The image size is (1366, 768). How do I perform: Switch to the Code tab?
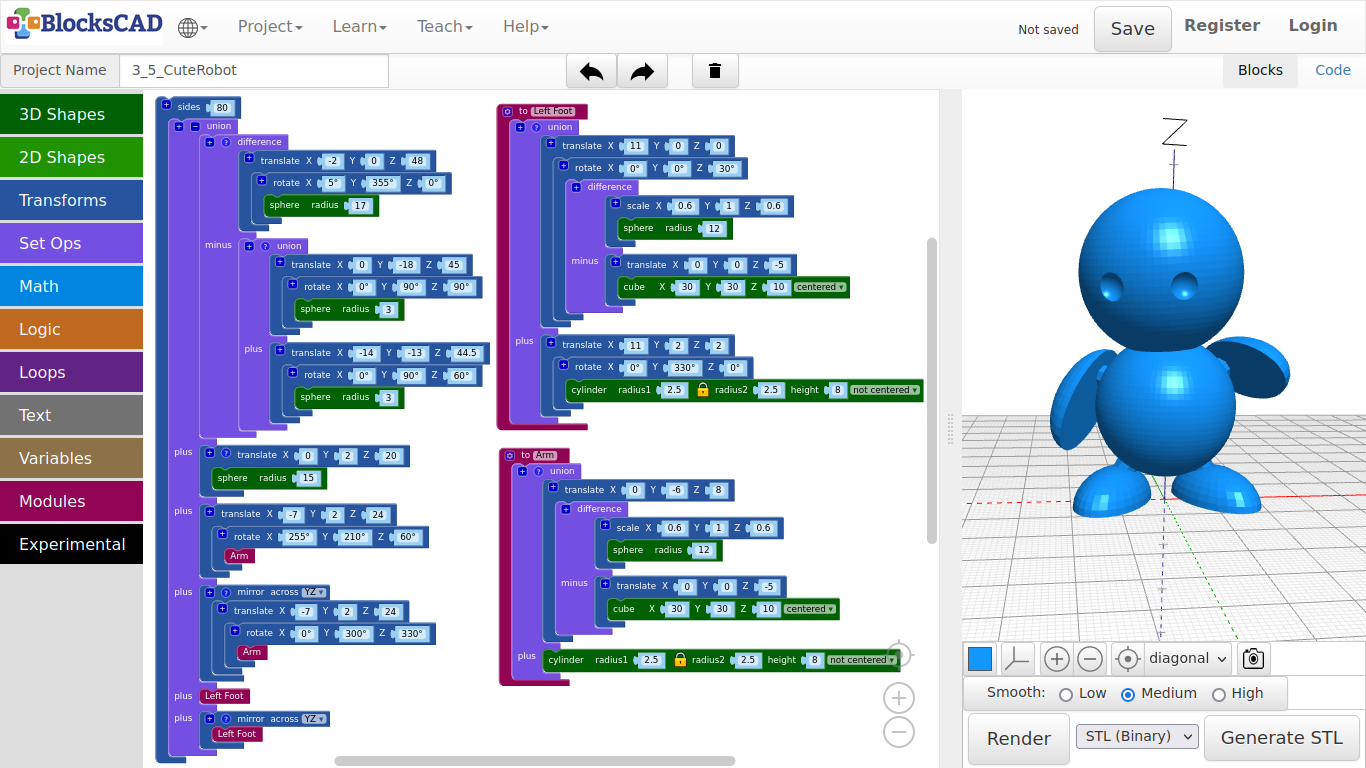click(1332, 70)
